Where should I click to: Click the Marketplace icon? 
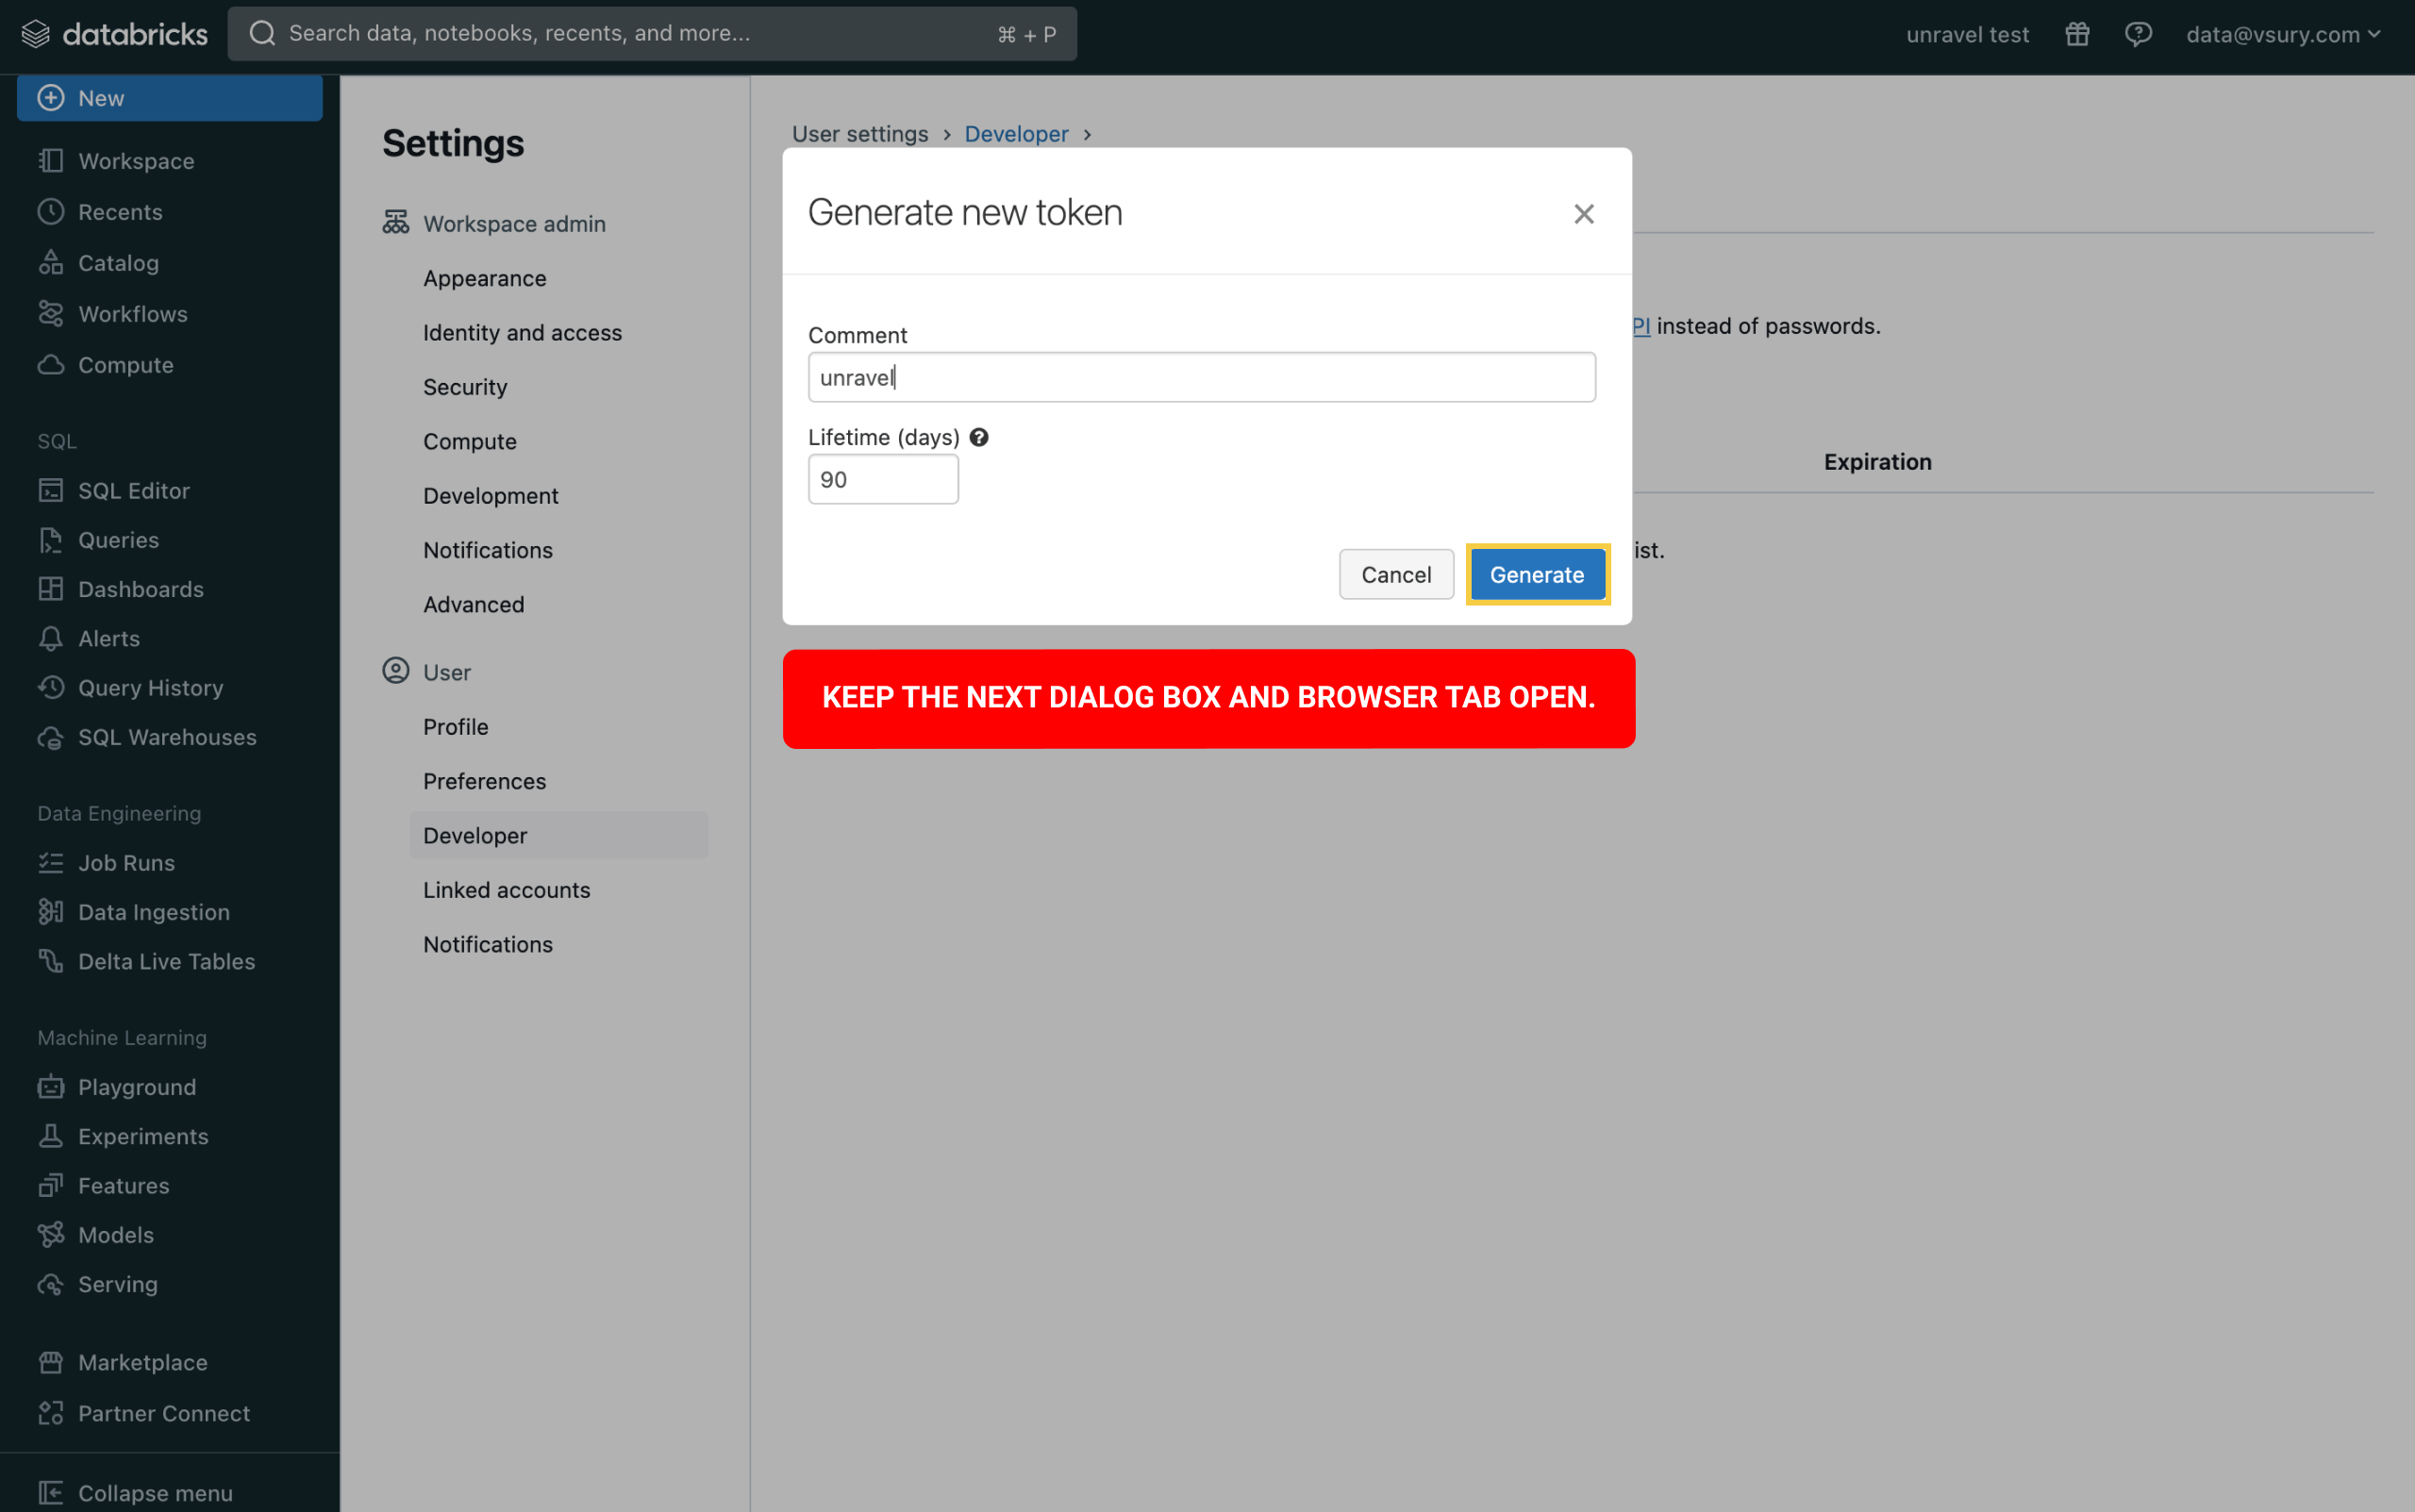click(51, 1362)
